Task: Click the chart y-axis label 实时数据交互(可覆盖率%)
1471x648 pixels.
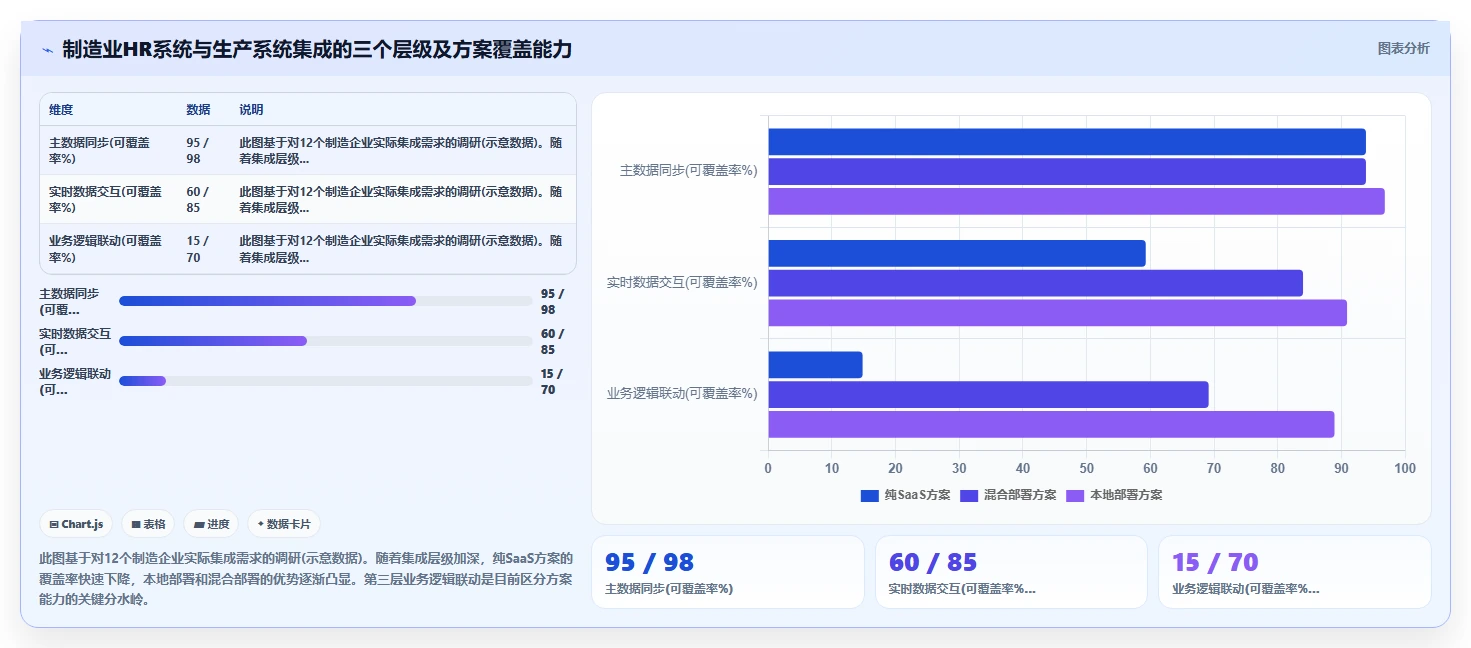Action: (x=682, y=283)
